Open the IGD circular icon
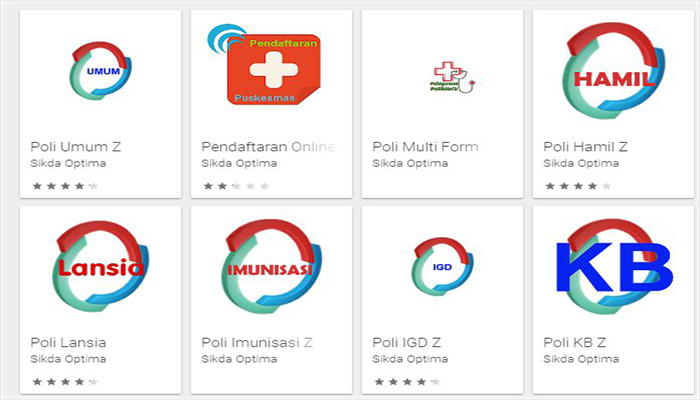 442,267
